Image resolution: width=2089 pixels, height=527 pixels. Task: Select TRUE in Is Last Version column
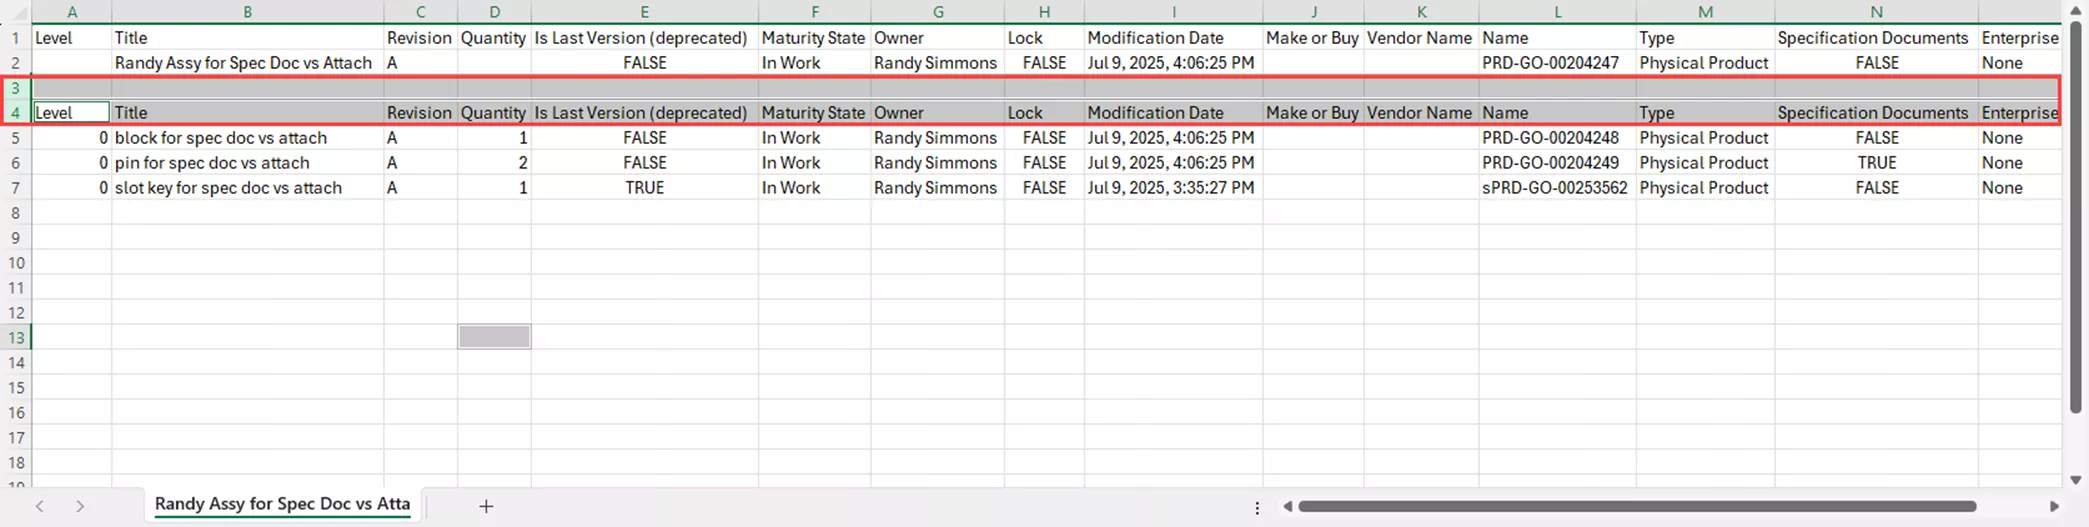[x=645, y=188]
